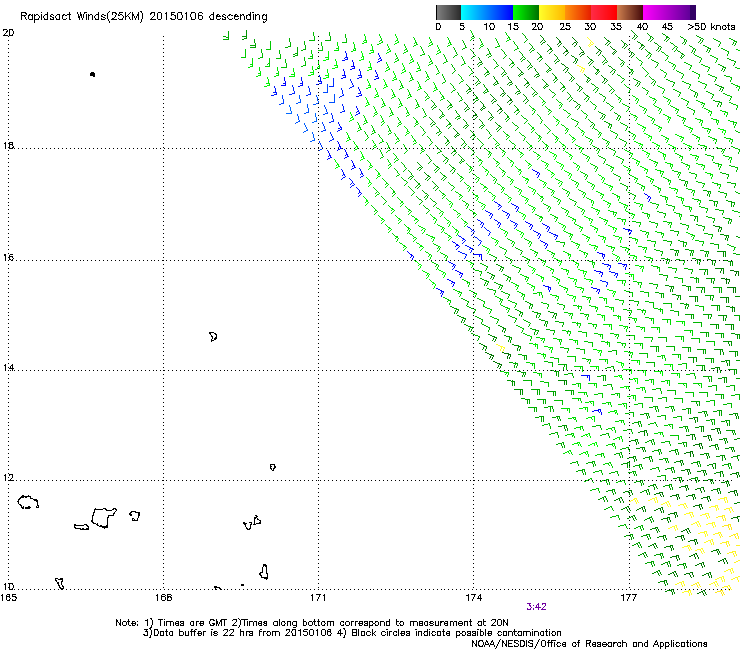
Task: Click the orange 25-30 knots color bar segment
Action: coord(578,12)
